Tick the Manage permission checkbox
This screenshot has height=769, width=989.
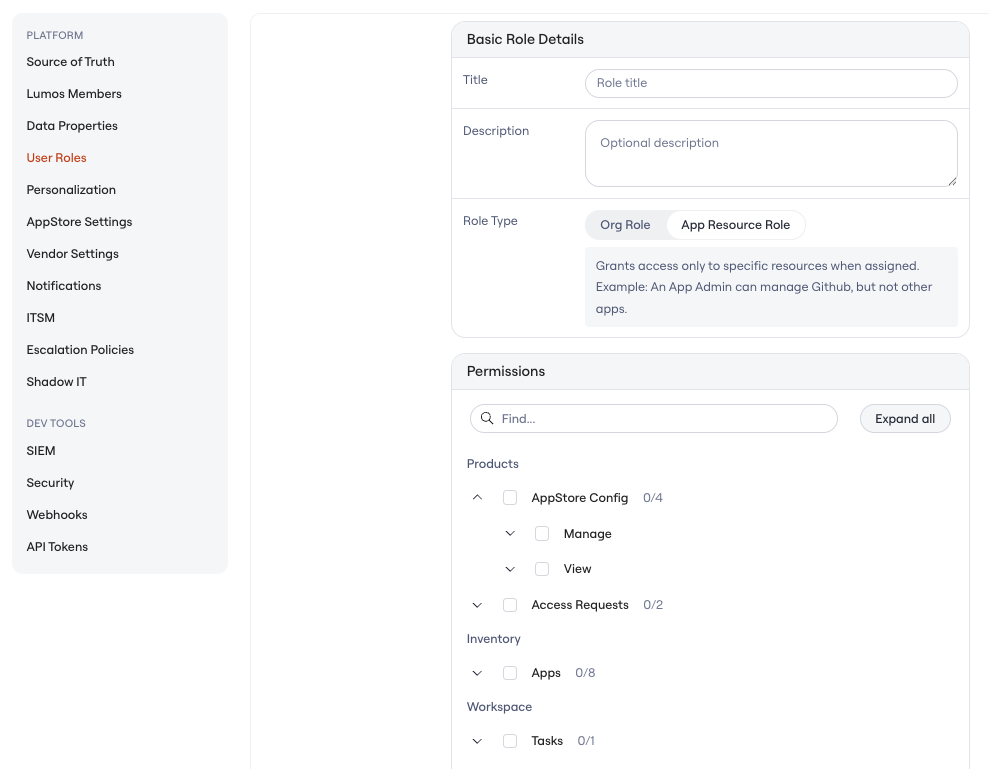[x=542, y=534]
